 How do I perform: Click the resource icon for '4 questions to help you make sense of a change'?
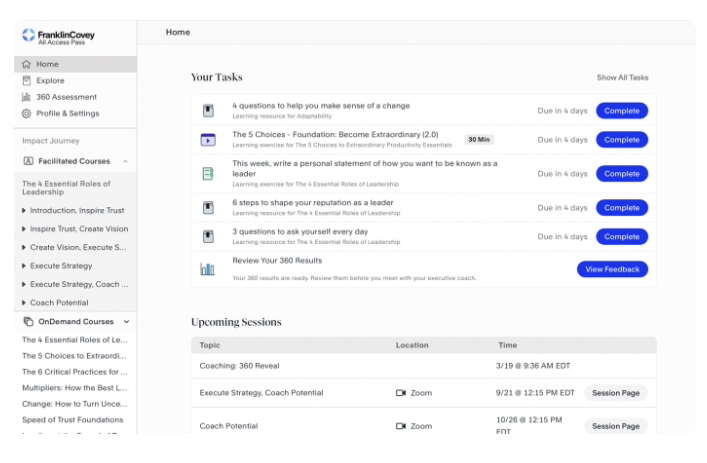tap(208, 110)
